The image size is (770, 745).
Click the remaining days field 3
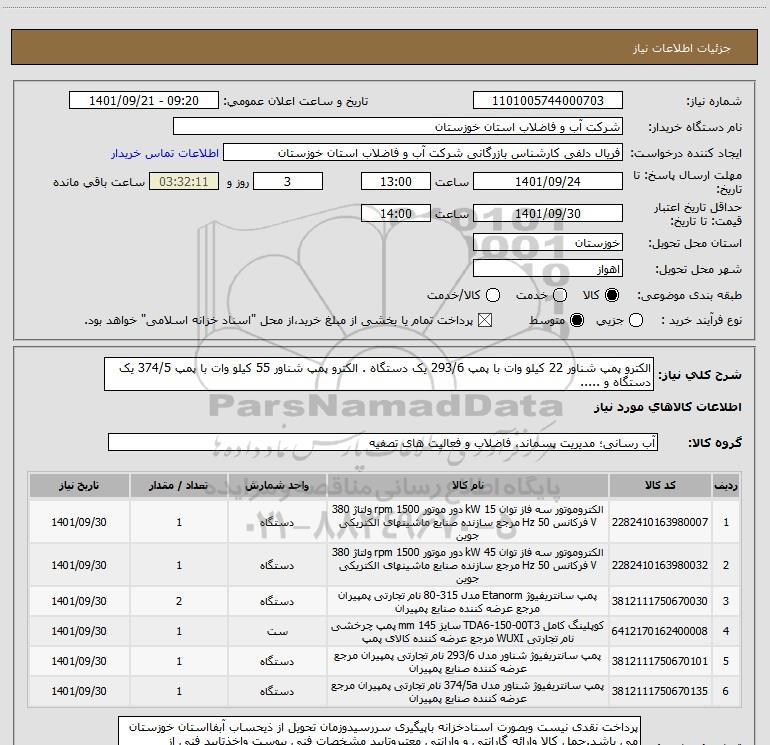tap(288, 181)
